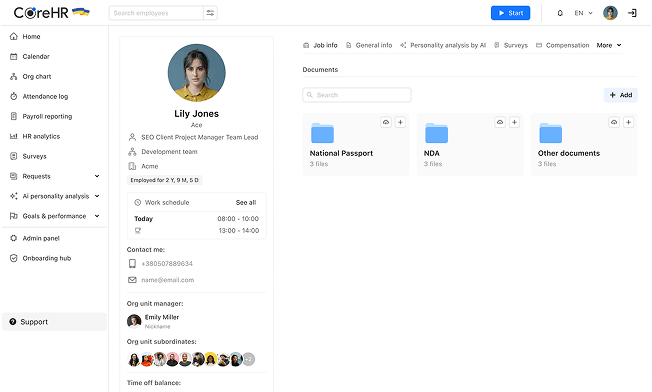Click the AI personality analysis sparkle icon
Screen dimensions: 652x392
tap(14, 196)
